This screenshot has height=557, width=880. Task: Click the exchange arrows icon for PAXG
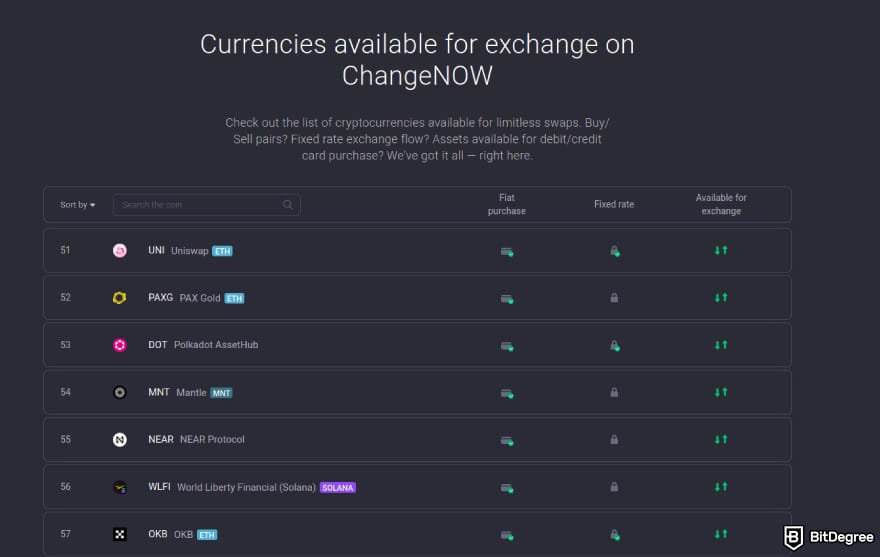pyautogui.click(x=721, y=297)
